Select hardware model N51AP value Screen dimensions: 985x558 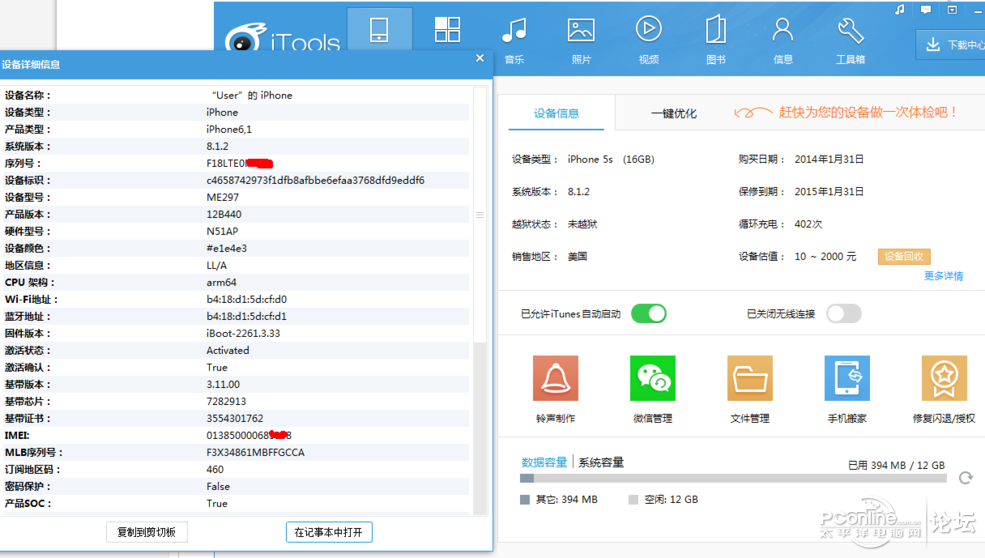click(222, 231)
